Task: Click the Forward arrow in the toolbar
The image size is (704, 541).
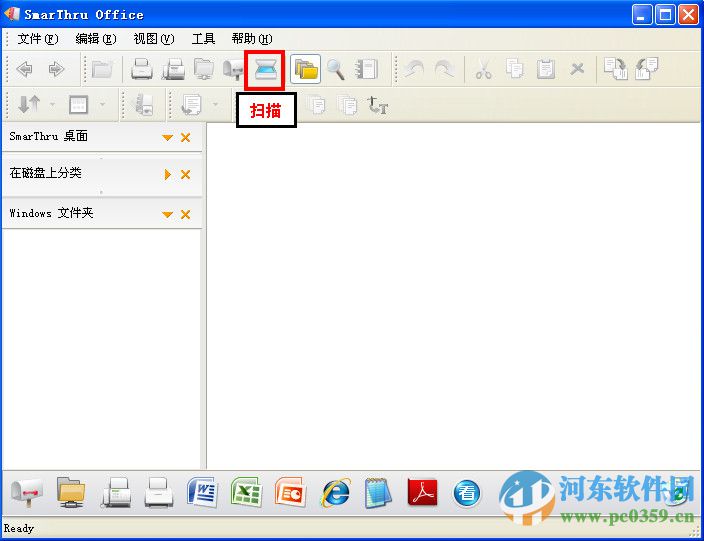Action: (56, 69)
